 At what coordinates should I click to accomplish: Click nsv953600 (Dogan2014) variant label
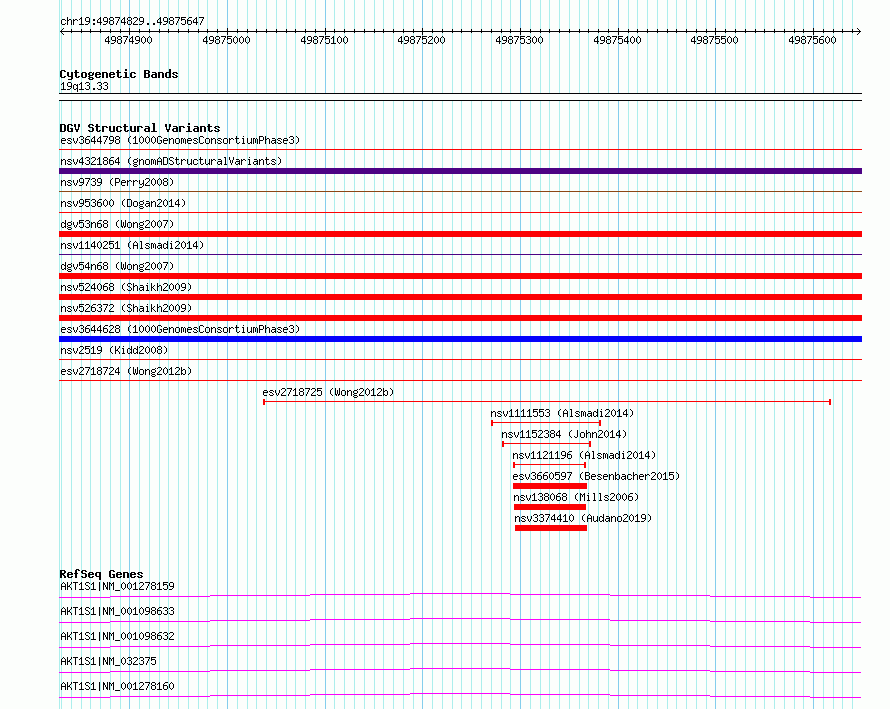point(123,203)
